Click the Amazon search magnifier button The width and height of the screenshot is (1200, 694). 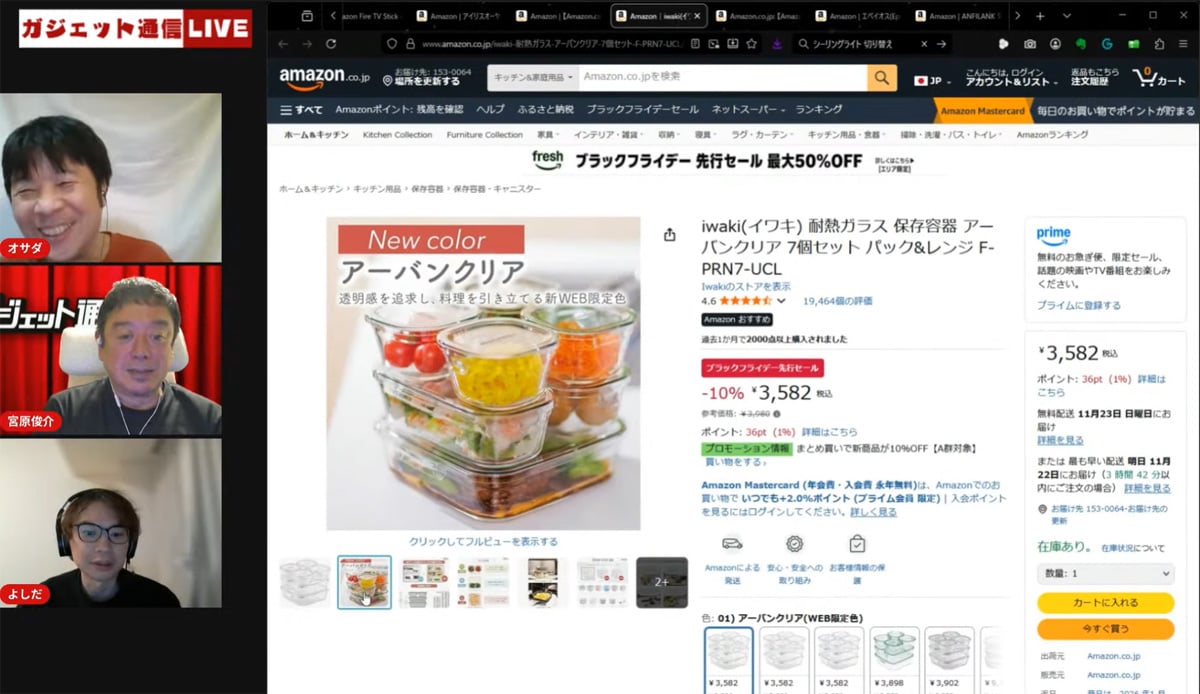[x=882, y=77]
